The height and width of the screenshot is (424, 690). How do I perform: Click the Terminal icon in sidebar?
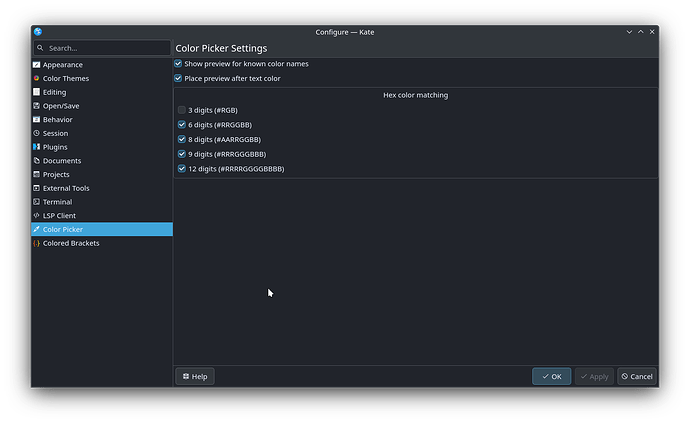[x=37, y=201]
